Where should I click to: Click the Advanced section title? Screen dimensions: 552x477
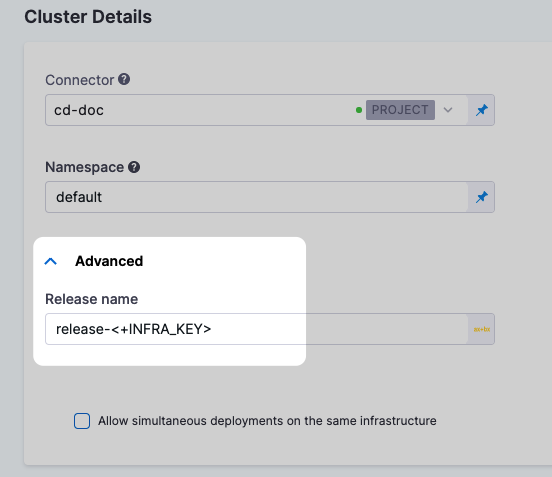pyautogui.click(x=109, y=261)
